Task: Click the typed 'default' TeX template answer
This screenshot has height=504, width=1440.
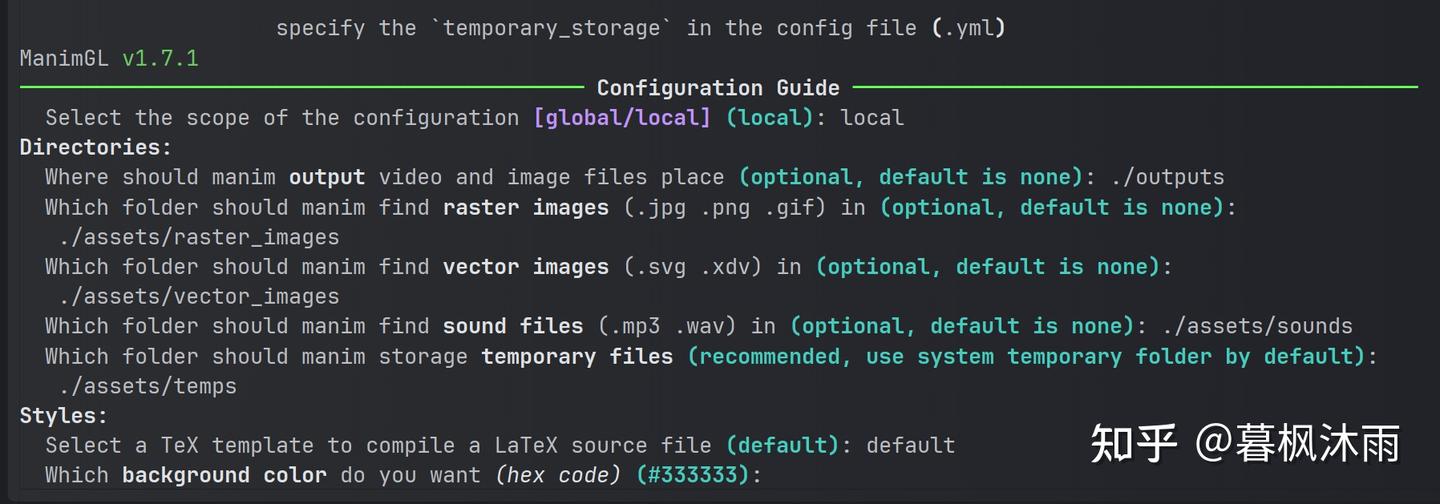Action: click(x=910, y=445)
